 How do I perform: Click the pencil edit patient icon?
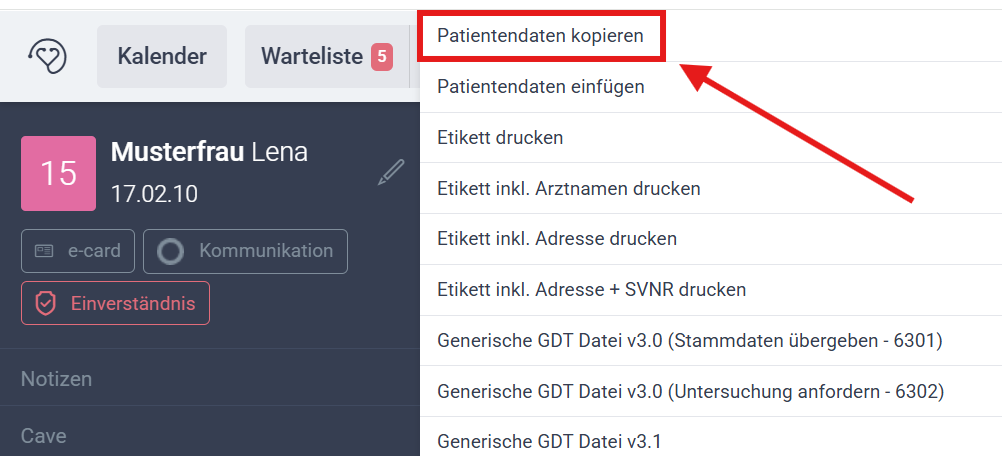click(391, 172)
